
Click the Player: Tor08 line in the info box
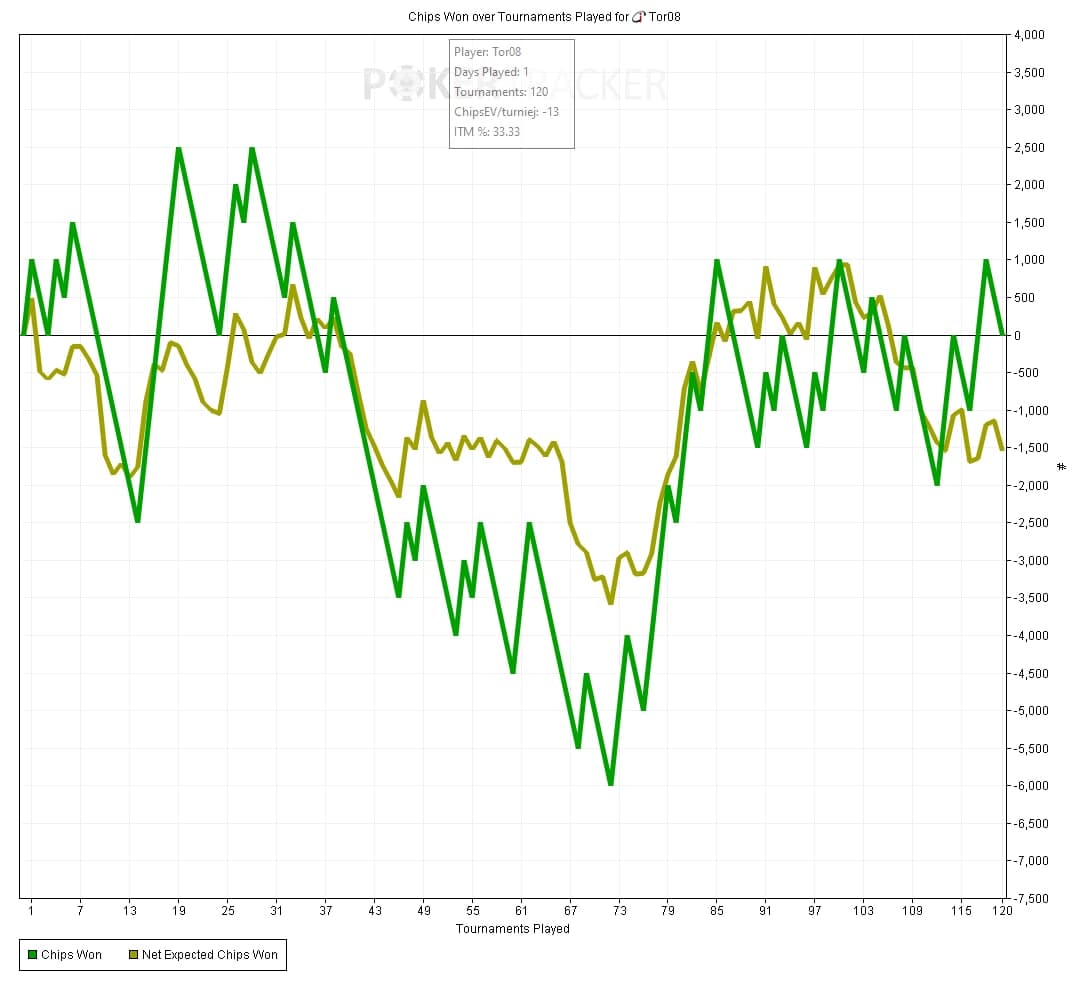[487, 52]
